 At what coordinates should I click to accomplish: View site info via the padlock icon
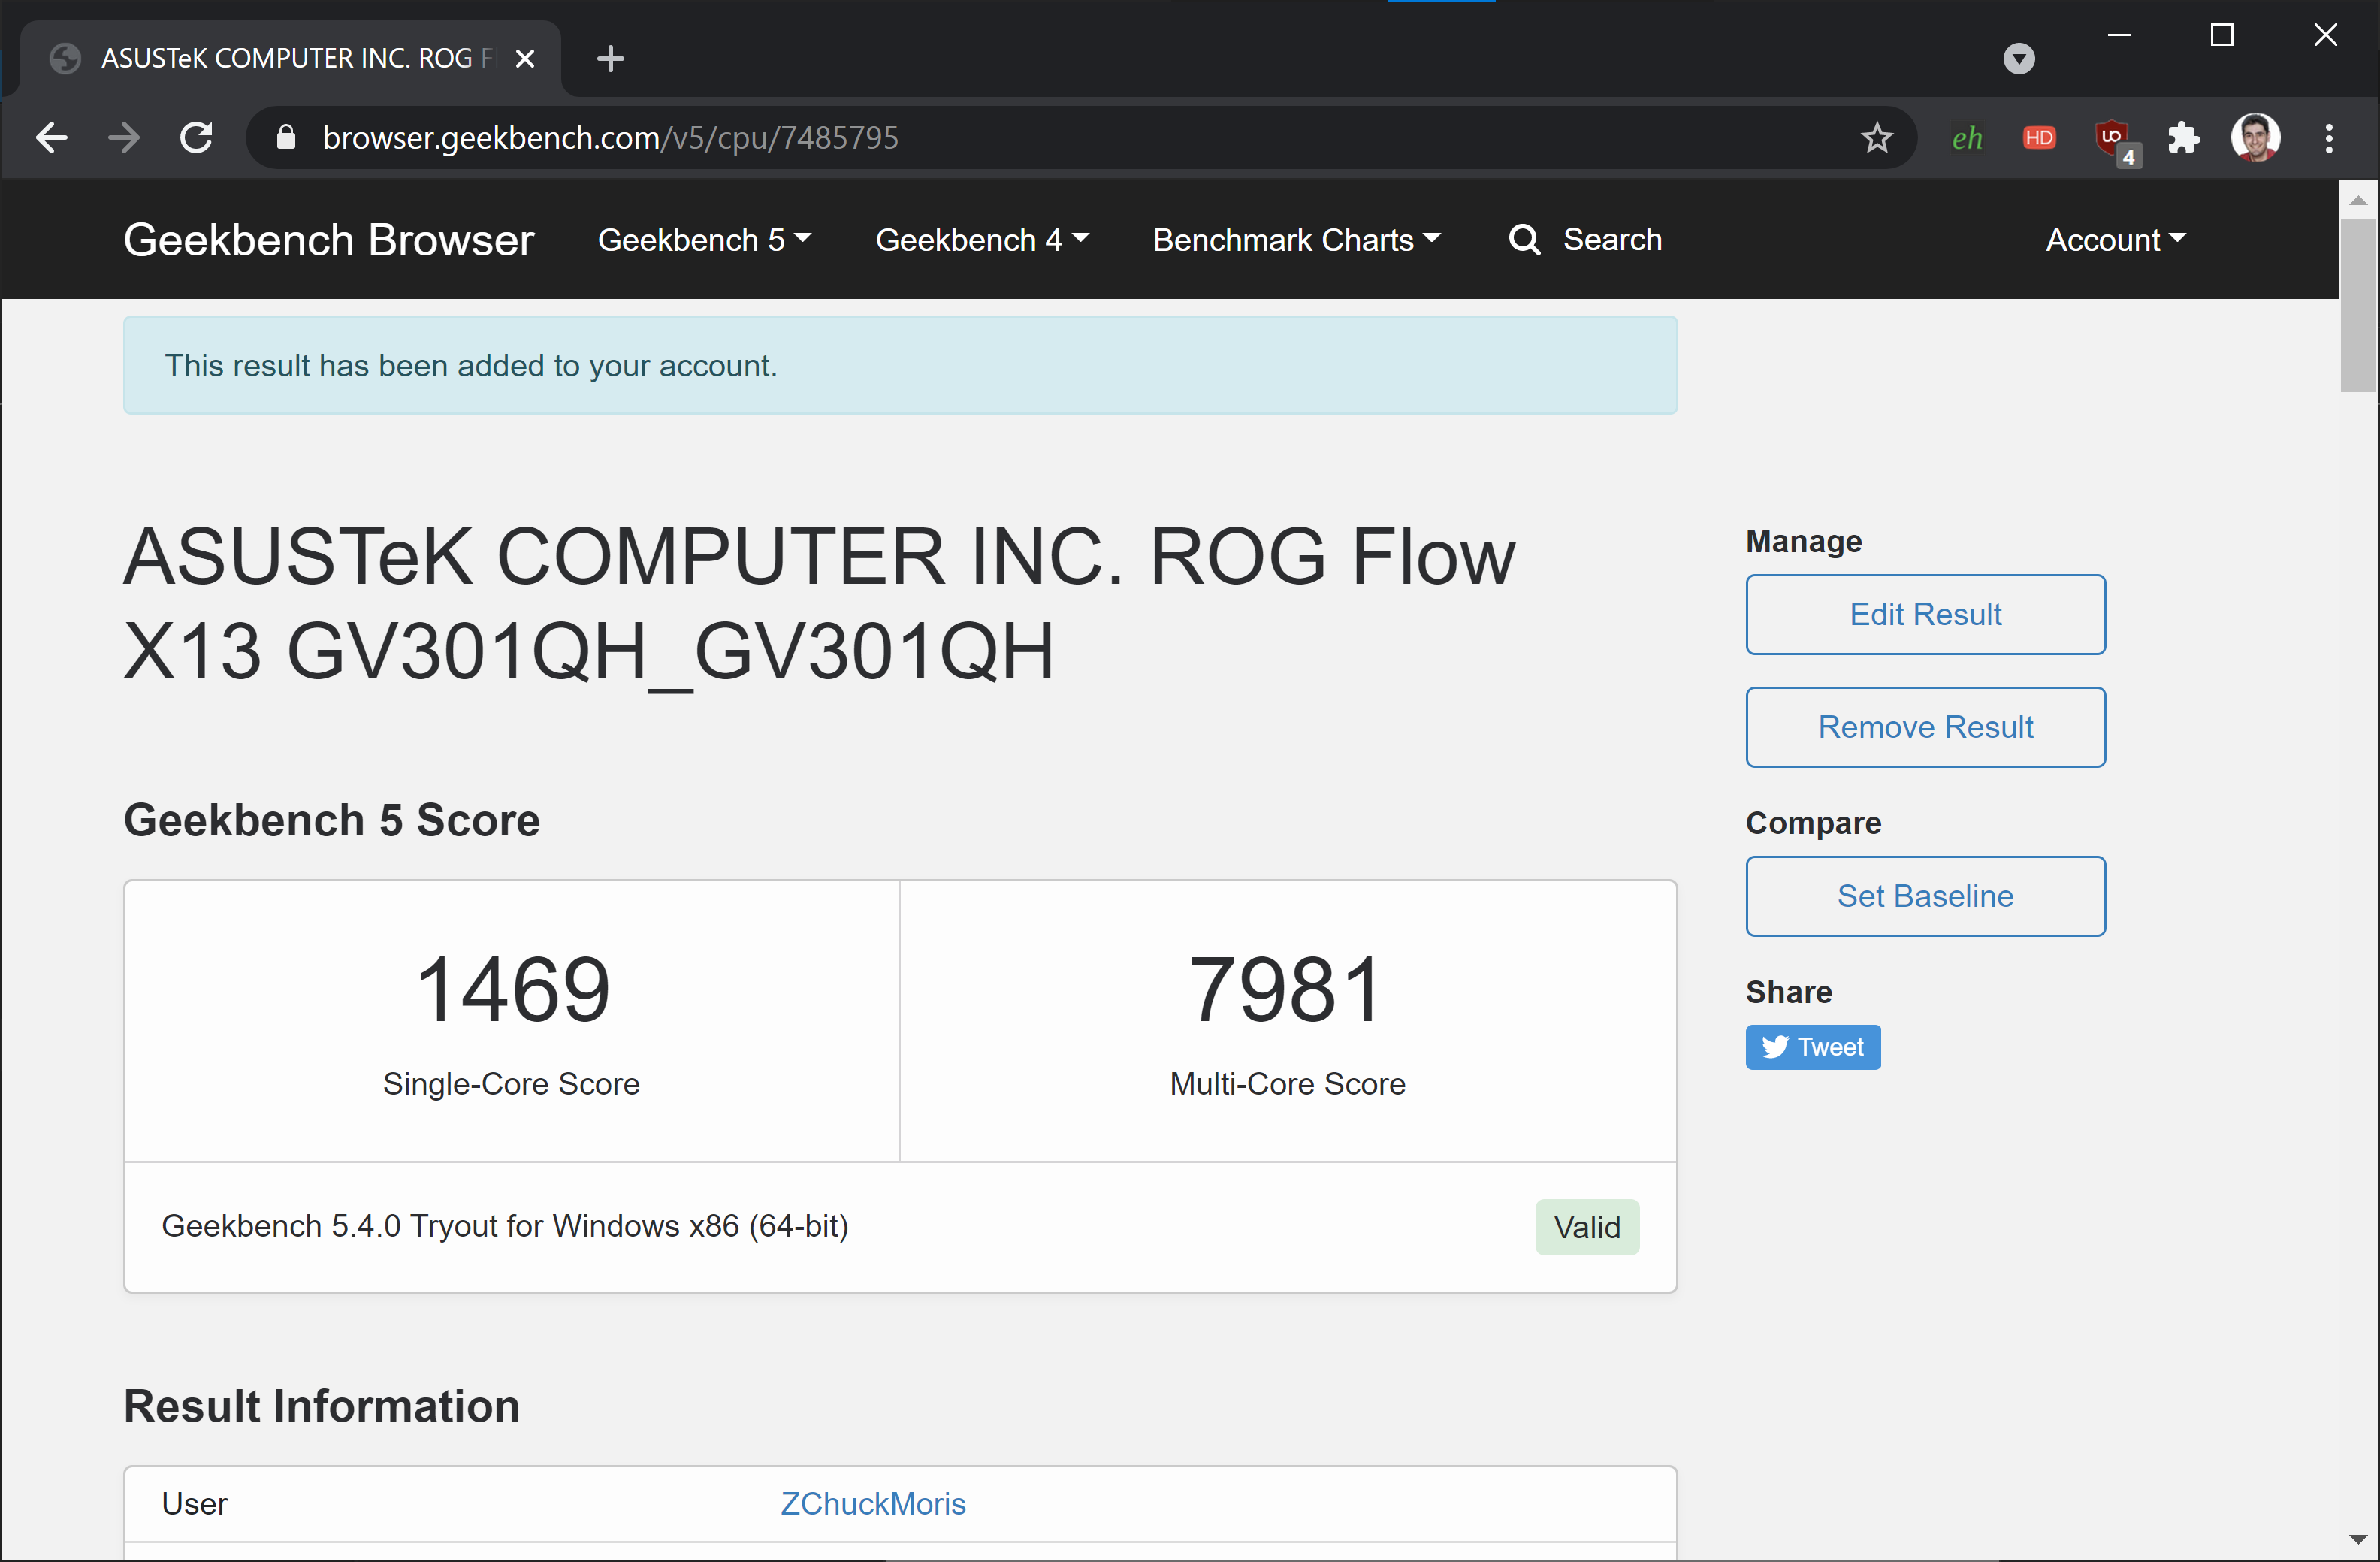286,137
